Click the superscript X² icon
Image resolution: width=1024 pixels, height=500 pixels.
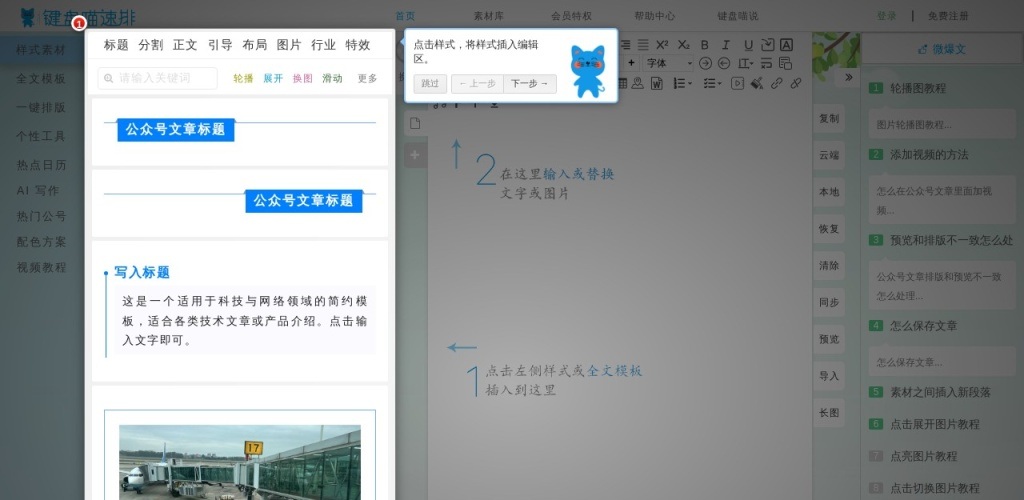(x=661, y=45)
